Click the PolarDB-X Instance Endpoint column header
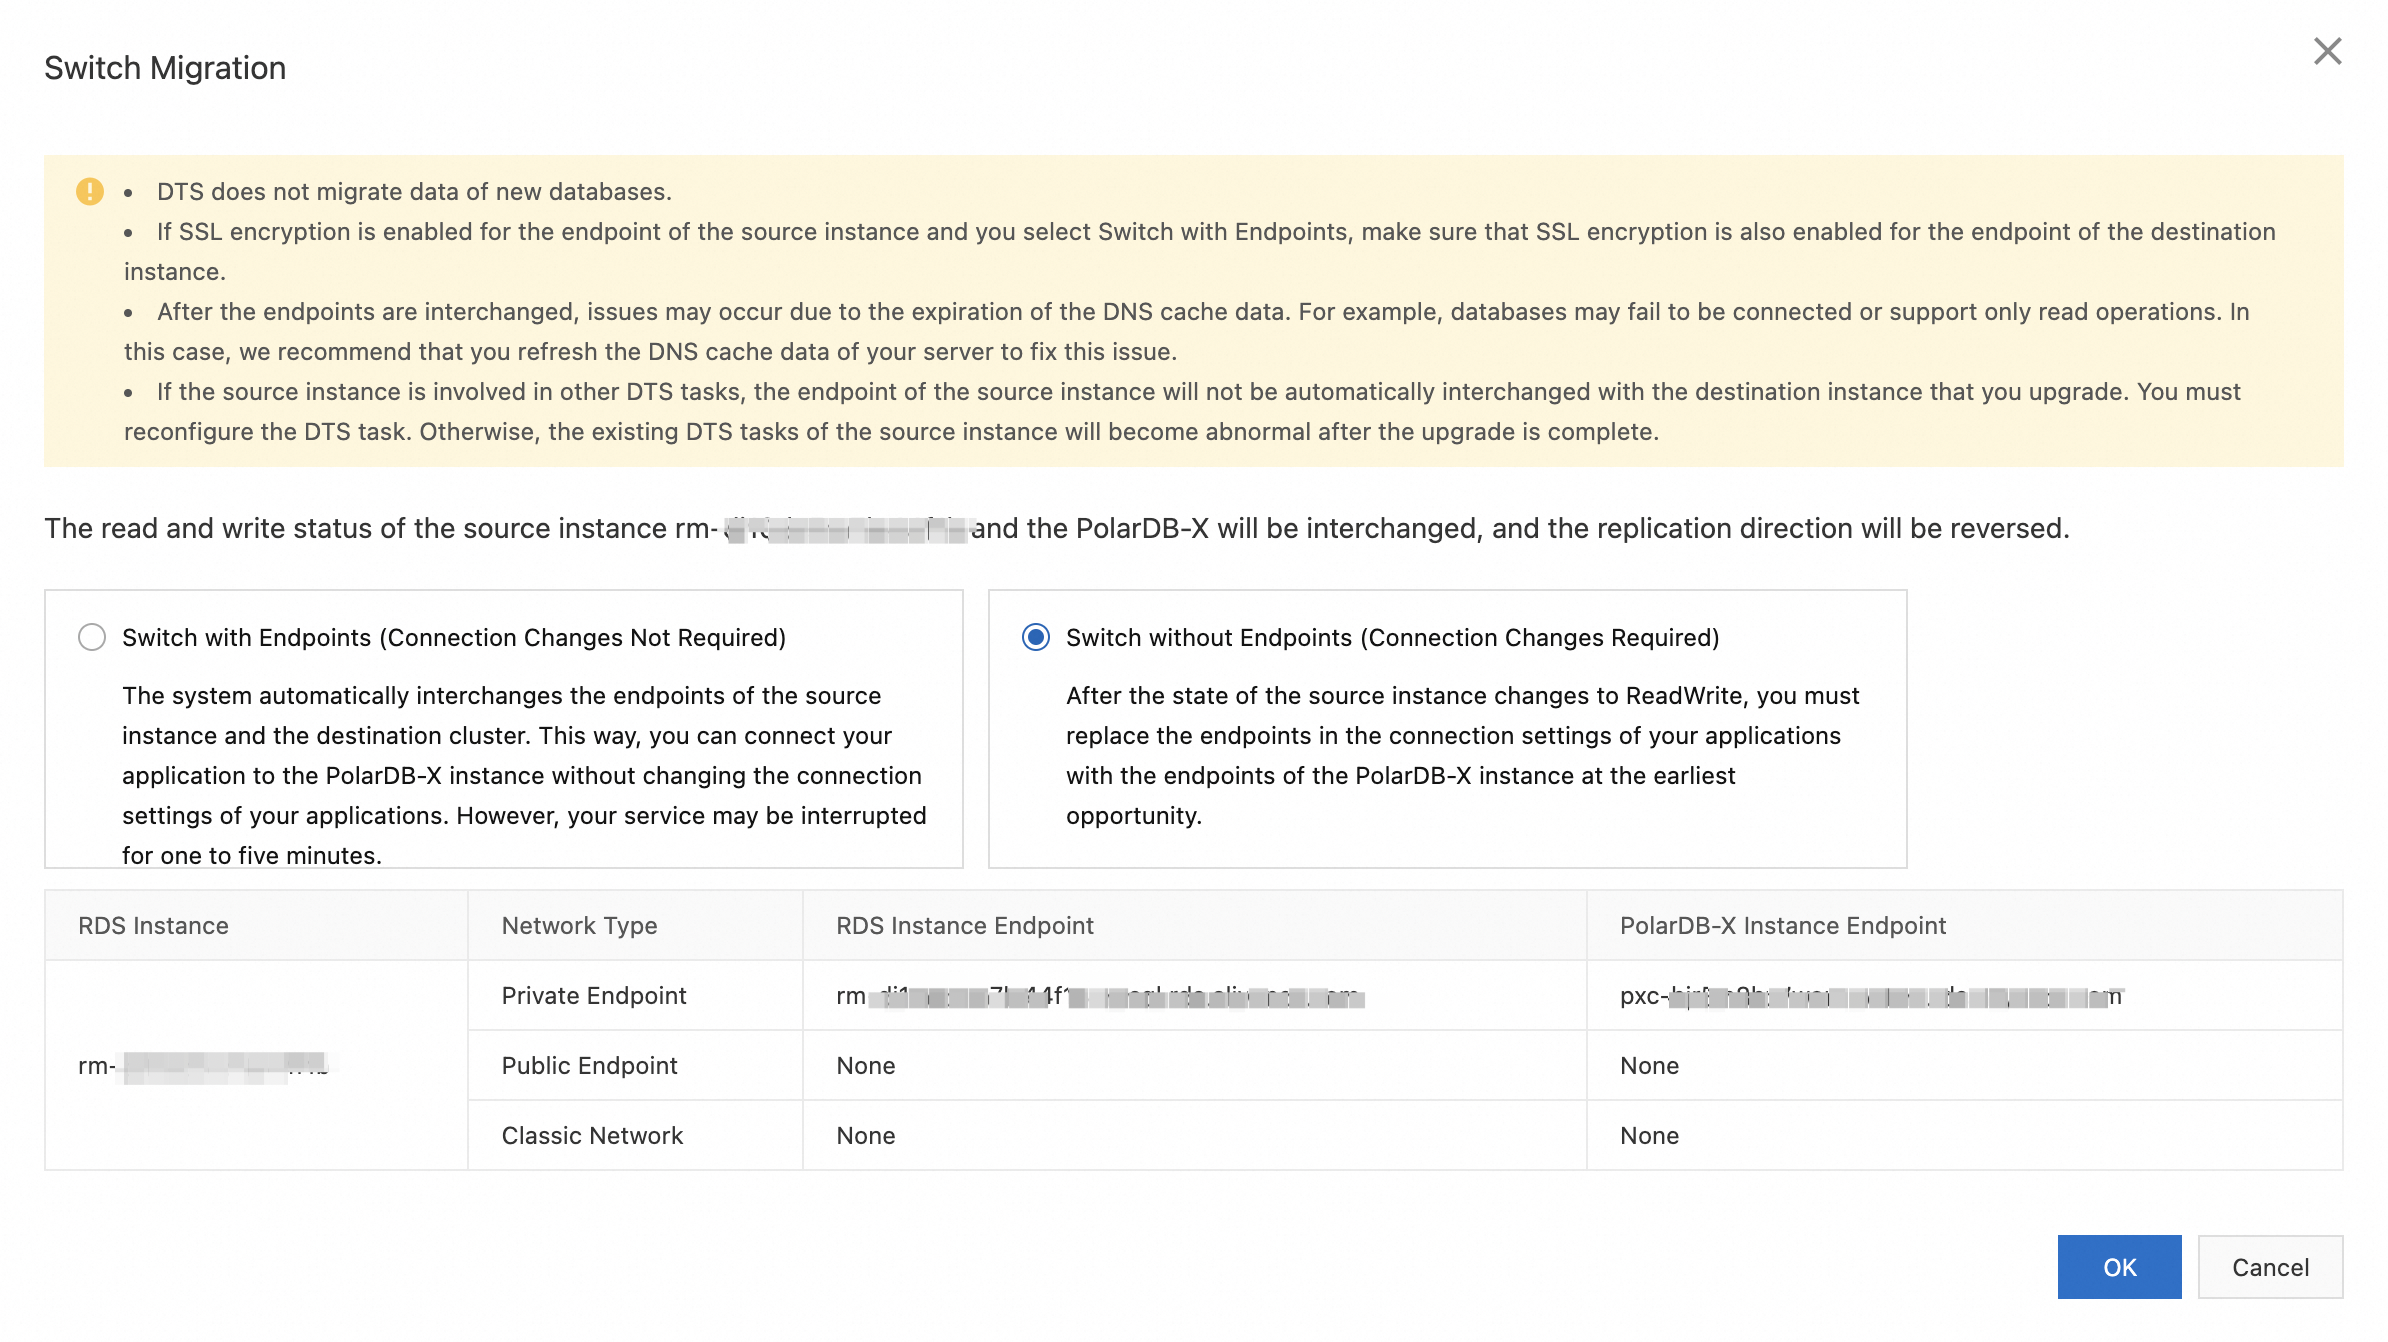 pyautogui.click(x=1782, y=926)
